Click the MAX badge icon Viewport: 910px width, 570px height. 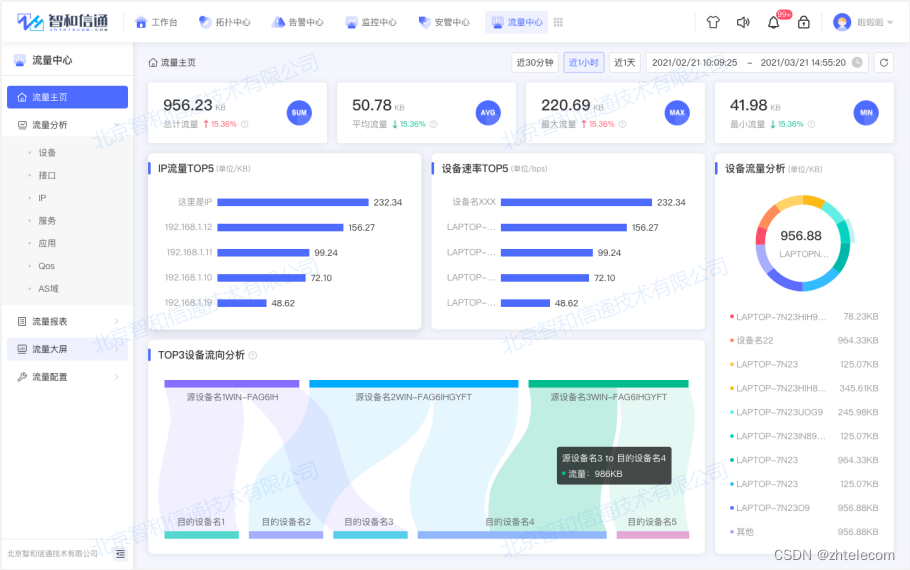[677, 113]
